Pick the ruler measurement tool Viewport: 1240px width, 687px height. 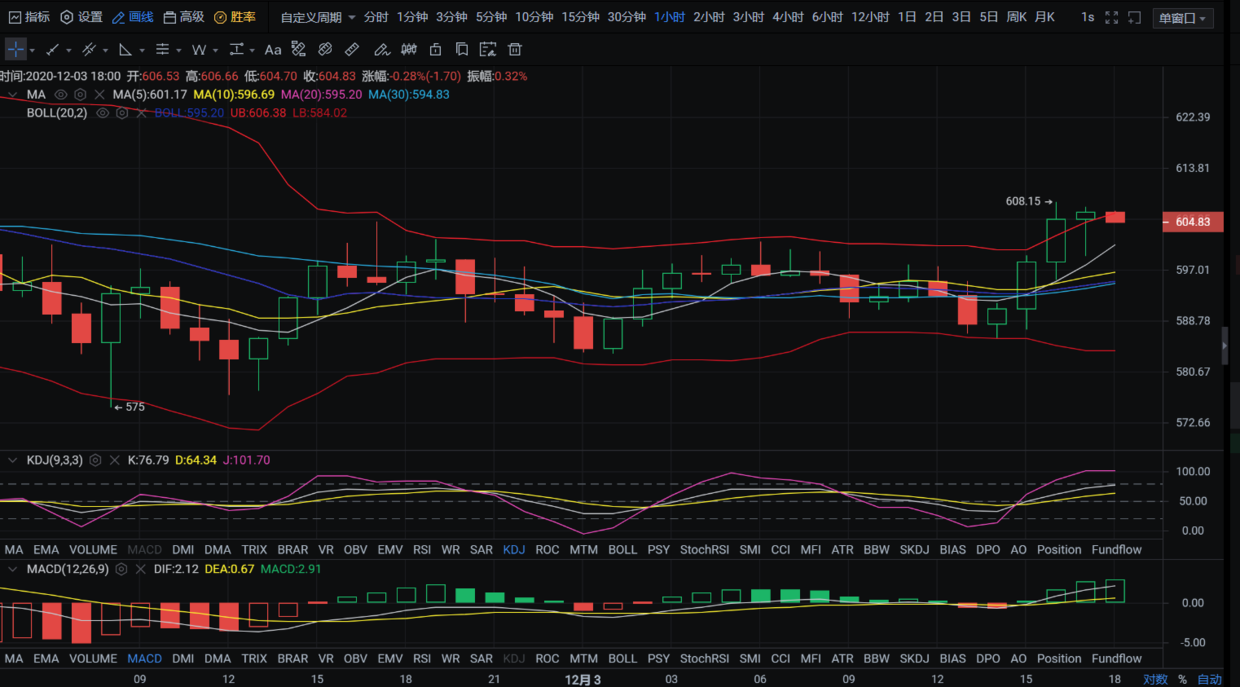tap(352, 50)
